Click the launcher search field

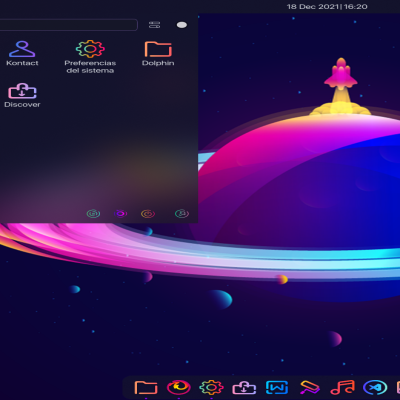pos(68,25)
